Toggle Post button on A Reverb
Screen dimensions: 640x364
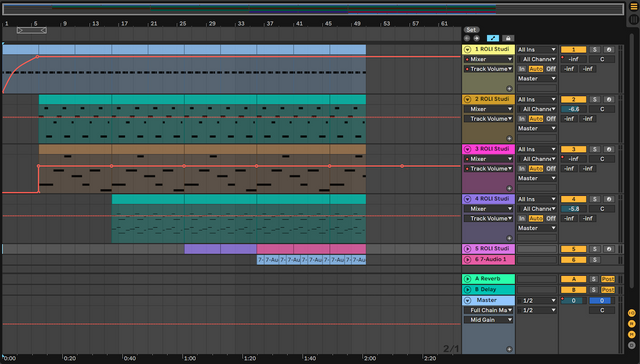(607, 279)
